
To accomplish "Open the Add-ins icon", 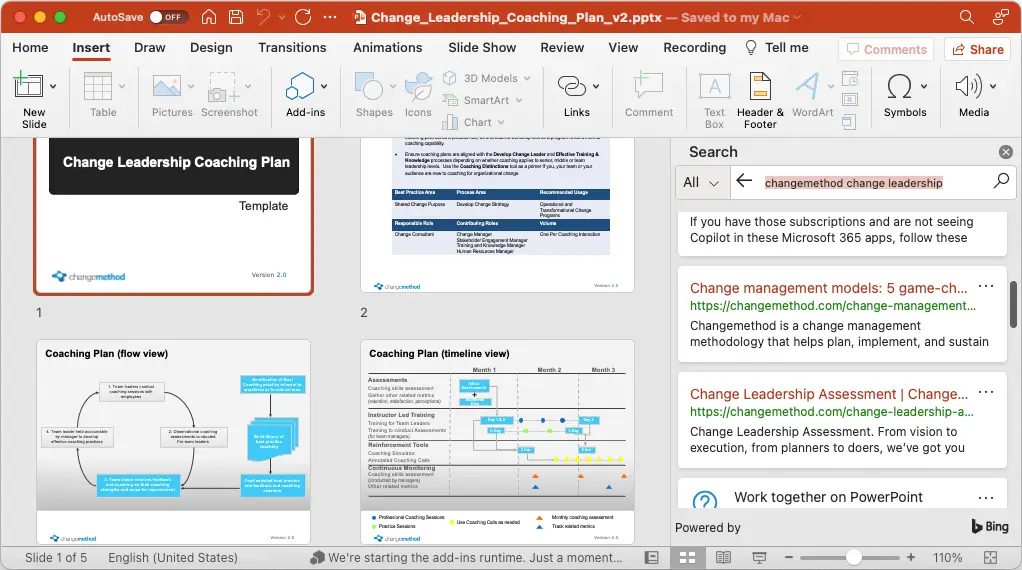I will [x=300, y=86].
